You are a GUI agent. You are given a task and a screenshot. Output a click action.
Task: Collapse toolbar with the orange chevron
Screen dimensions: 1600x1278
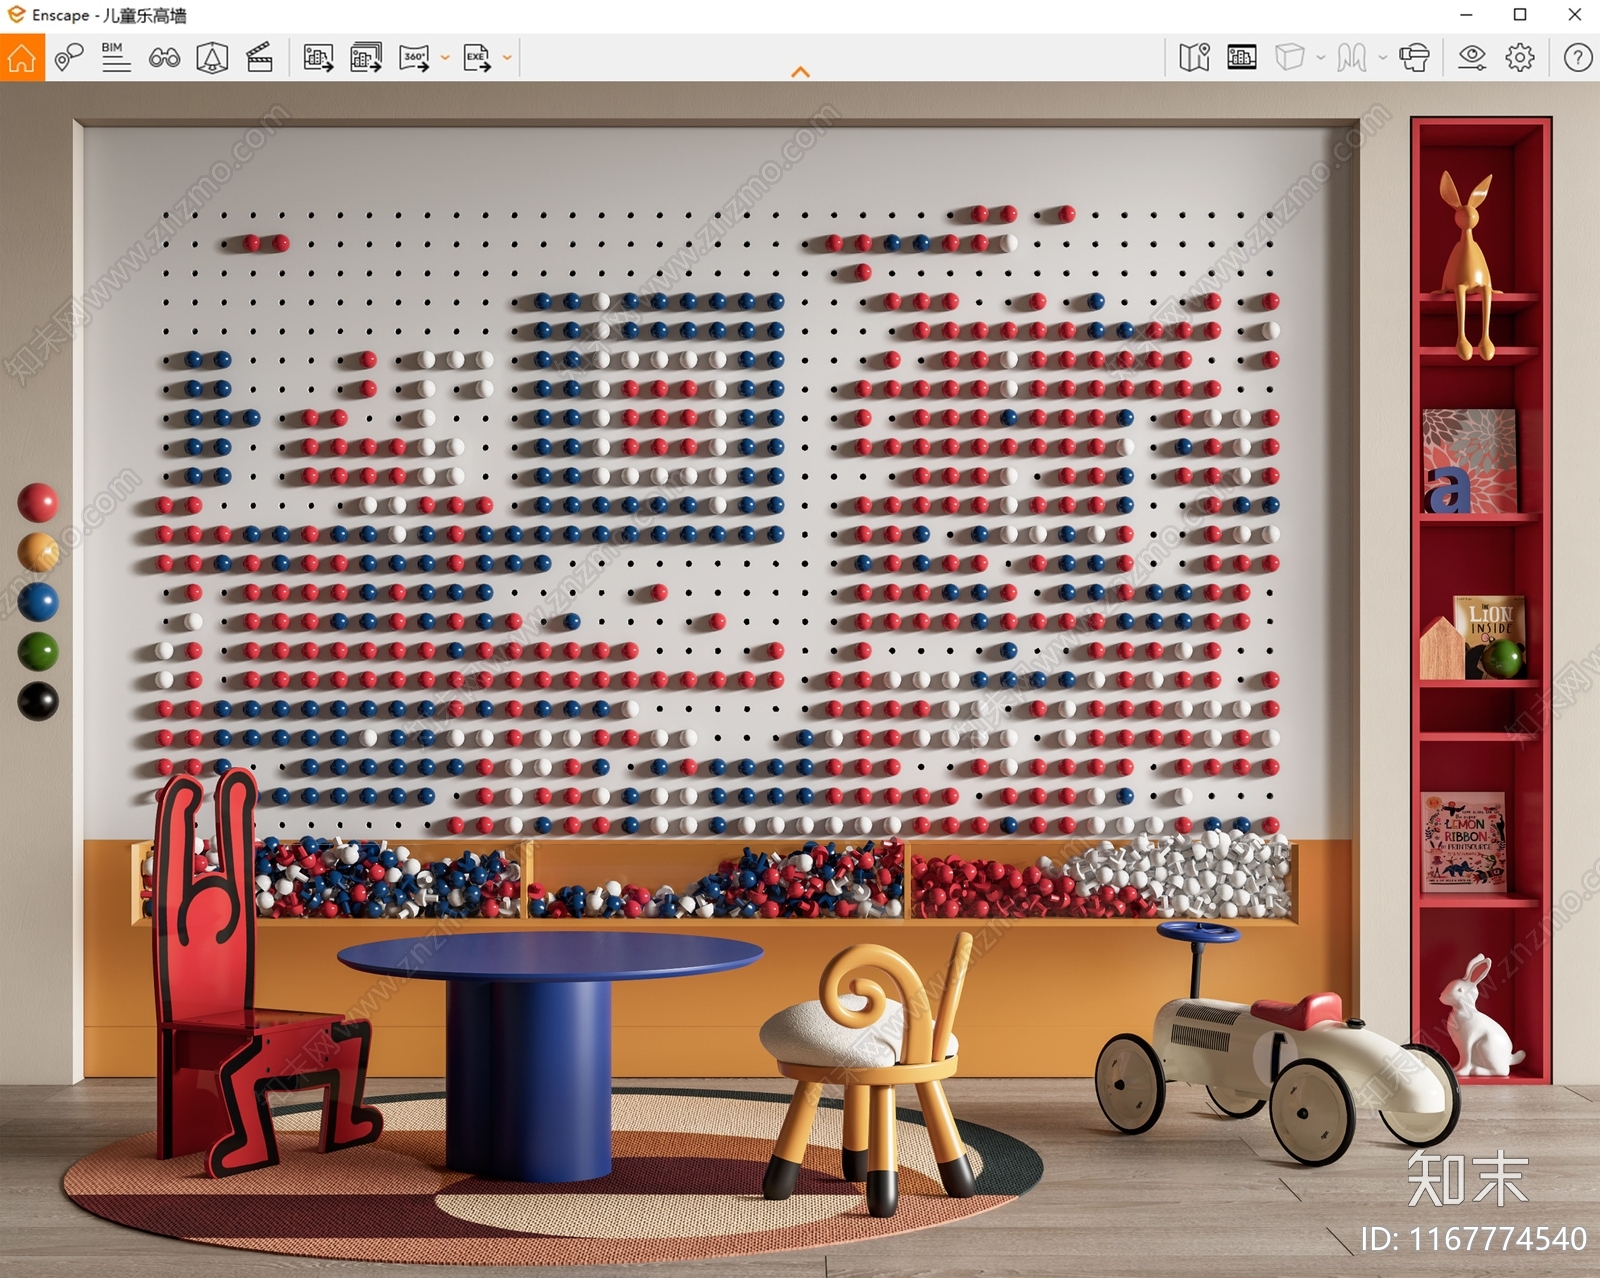[x=800, y=72]
